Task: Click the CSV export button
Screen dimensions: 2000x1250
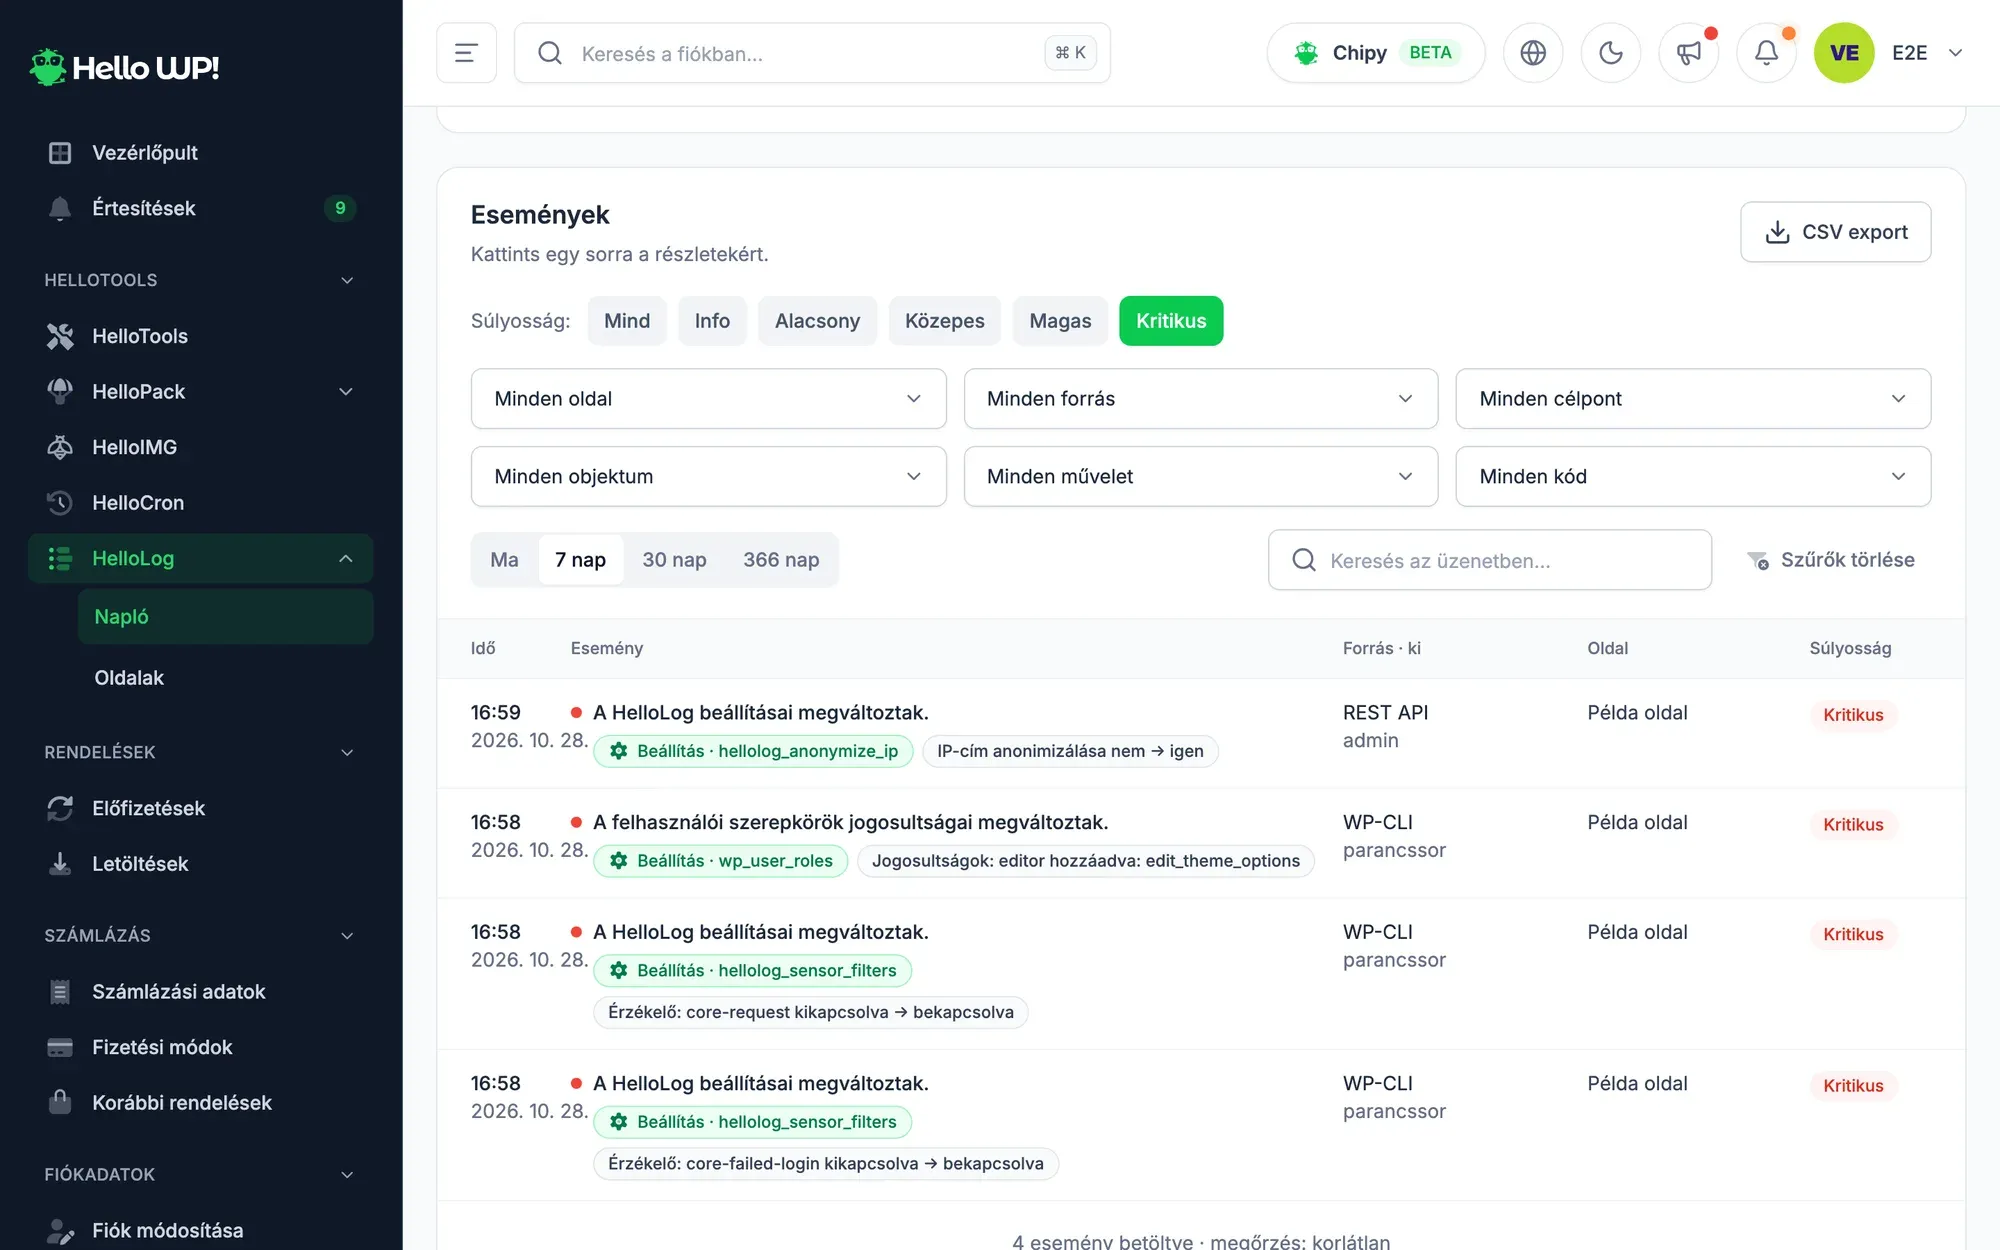Action: (1836, 232)
